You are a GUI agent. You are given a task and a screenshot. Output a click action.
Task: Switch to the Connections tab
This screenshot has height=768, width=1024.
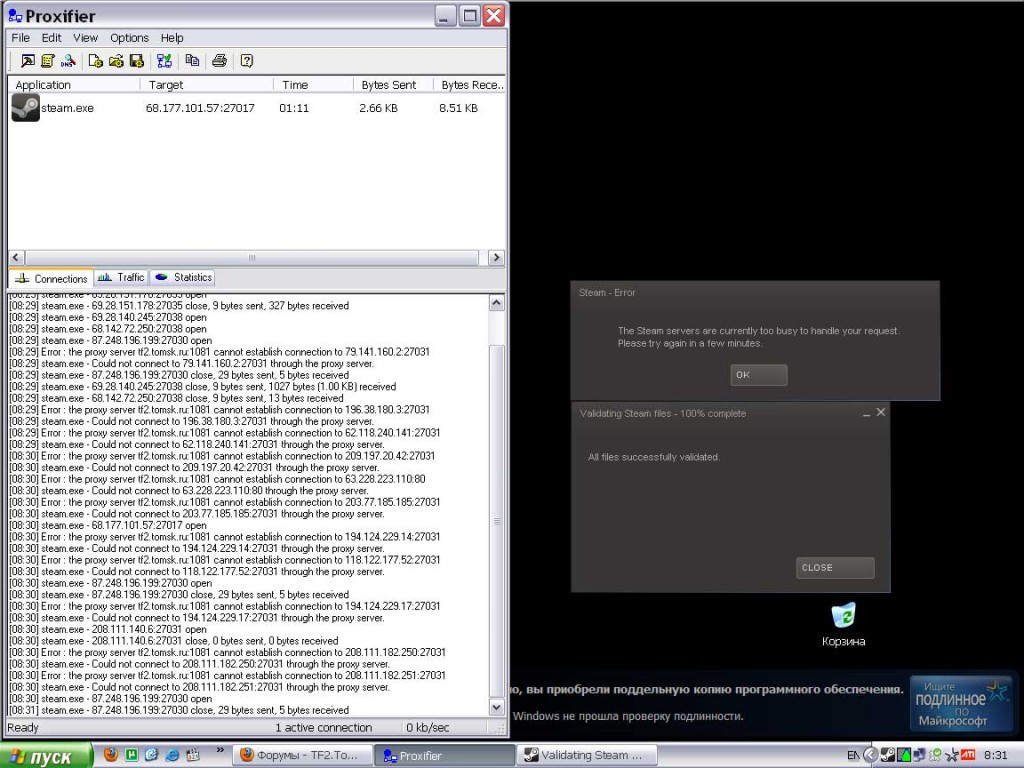coord(51,279)
